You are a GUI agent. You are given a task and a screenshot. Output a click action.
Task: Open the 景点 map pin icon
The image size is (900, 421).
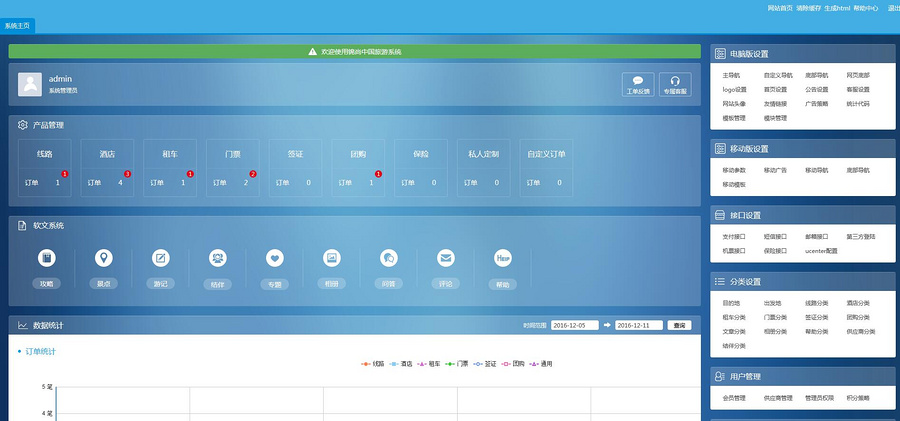pyautogui.click(x=104, y=258)
